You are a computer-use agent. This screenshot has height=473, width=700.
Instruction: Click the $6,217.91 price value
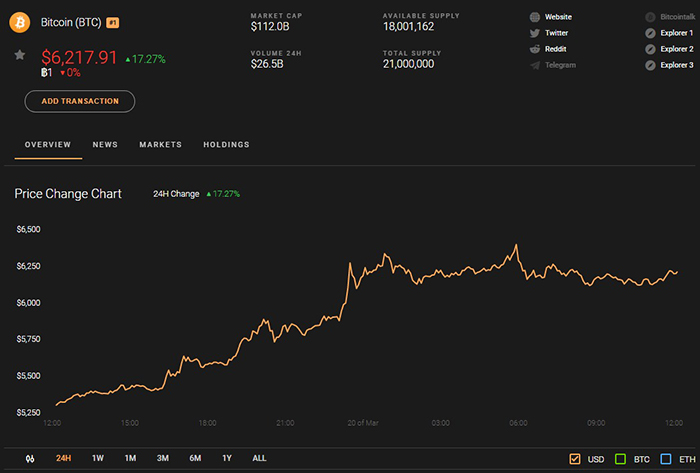[x=79, y=58]
